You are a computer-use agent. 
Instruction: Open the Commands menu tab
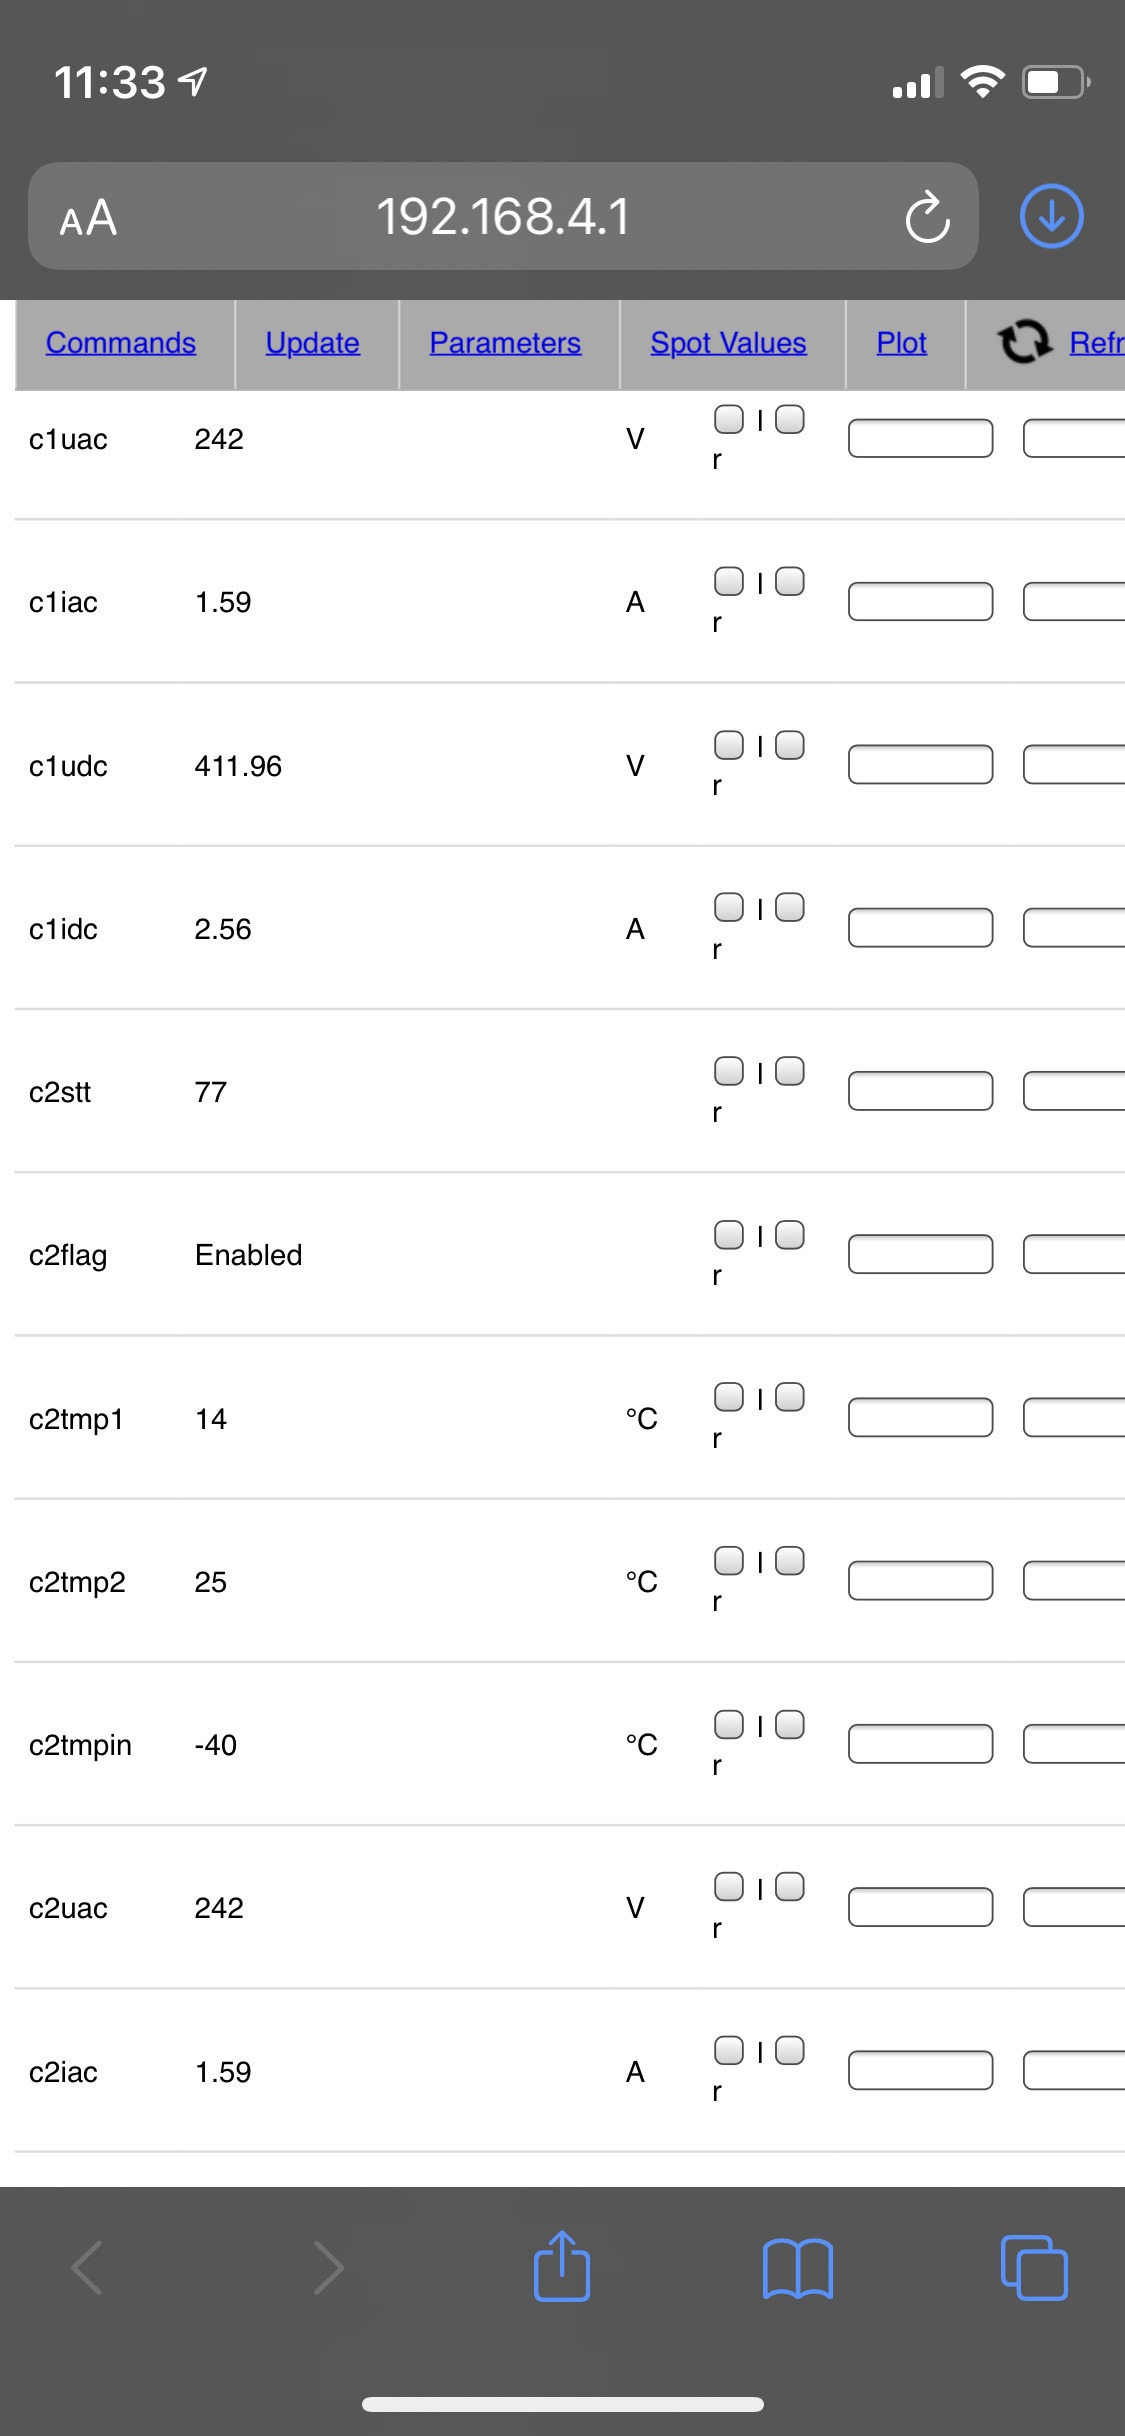[x=121, y=343]
